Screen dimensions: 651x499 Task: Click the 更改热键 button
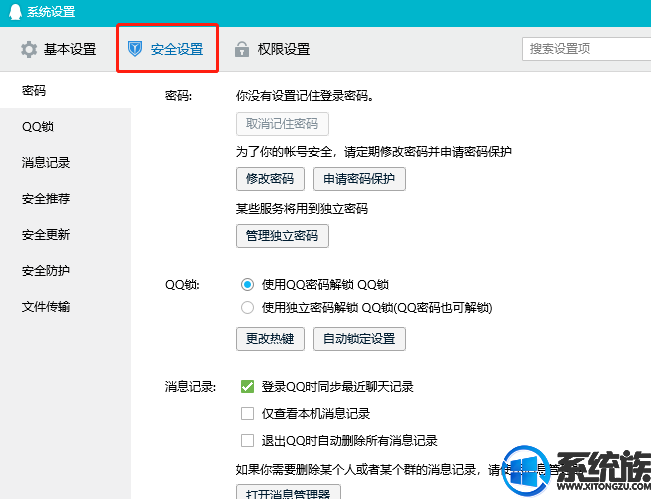pos(270,339)
